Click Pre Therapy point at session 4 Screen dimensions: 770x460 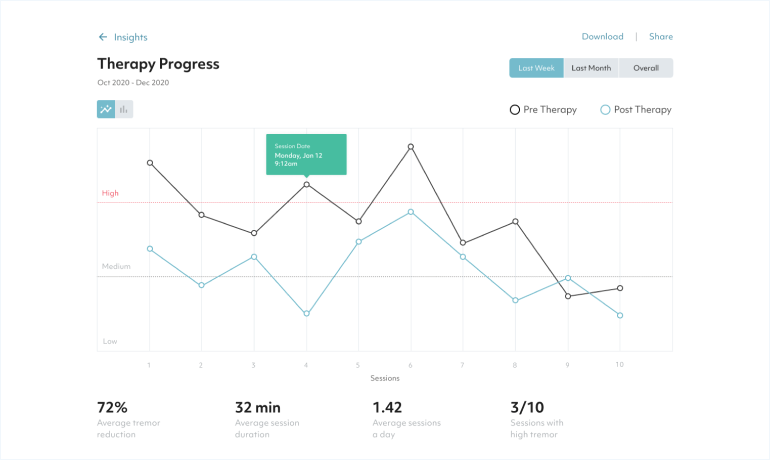[x=306, y=185]
